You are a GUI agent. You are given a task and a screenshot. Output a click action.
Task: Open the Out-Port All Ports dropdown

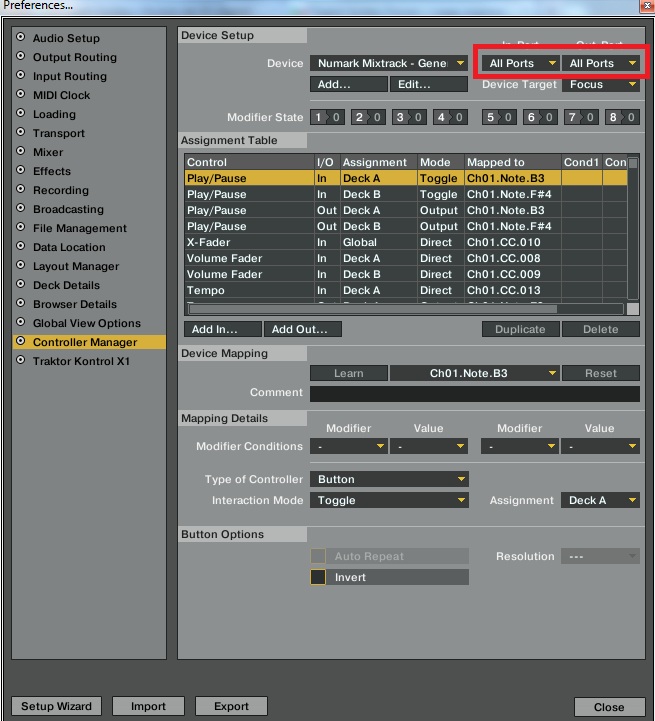point(600,63)
